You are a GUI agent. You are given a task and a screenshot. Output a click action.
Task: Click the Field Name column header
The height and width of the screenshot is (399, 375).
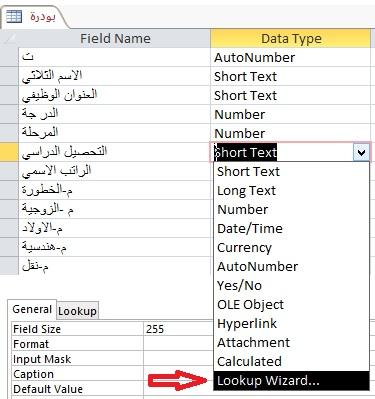[x=115, y=38]
